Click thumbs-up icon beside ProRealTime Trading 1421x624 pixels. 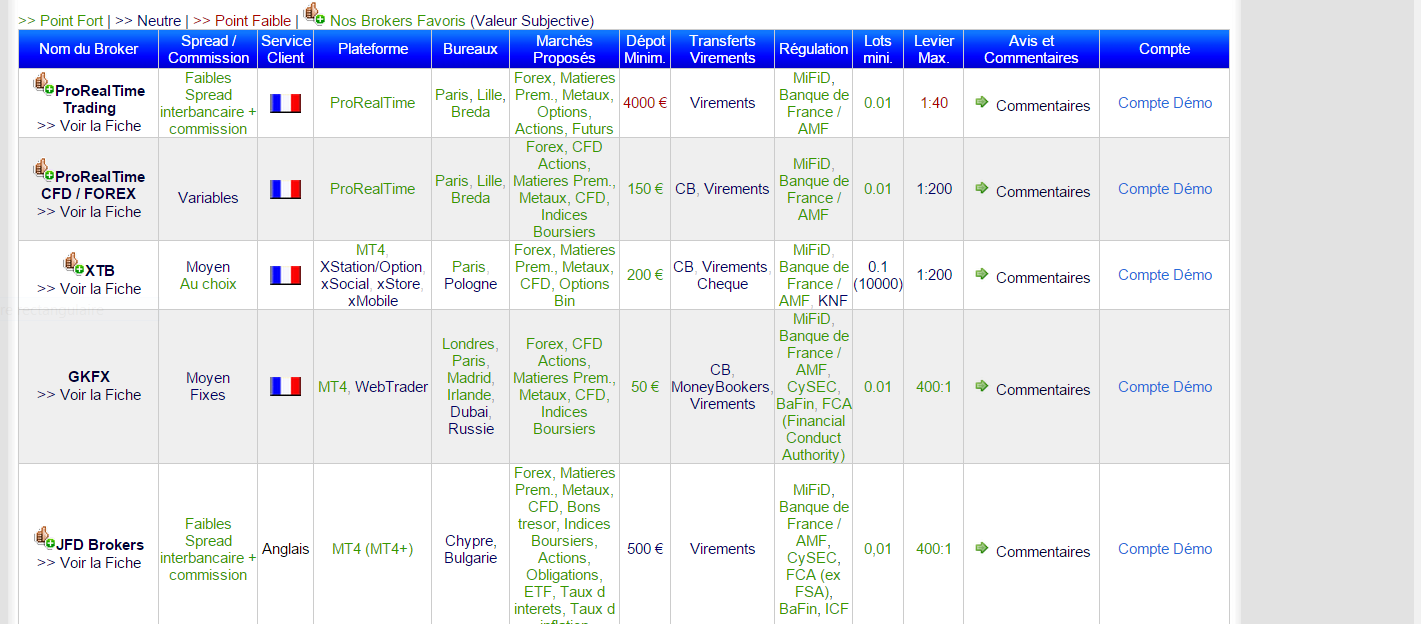43,83
